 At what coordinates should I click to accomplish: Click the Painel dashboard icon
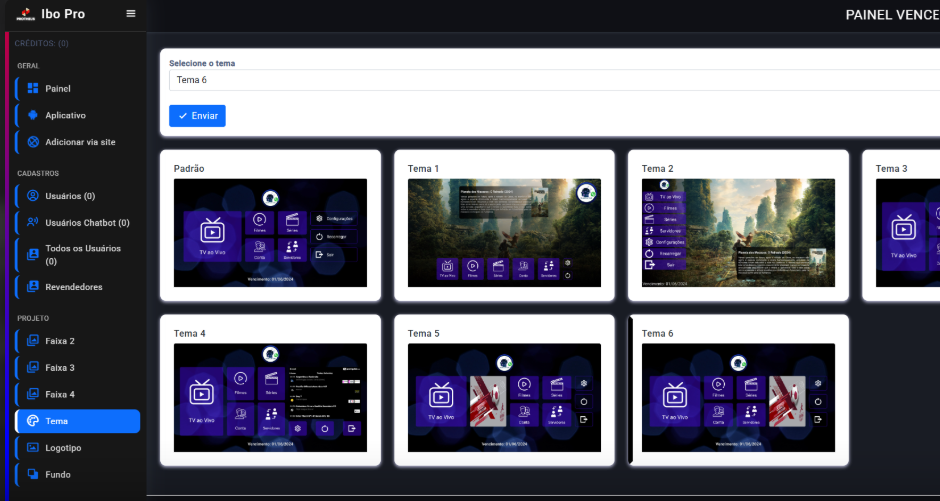pos(33,88)
